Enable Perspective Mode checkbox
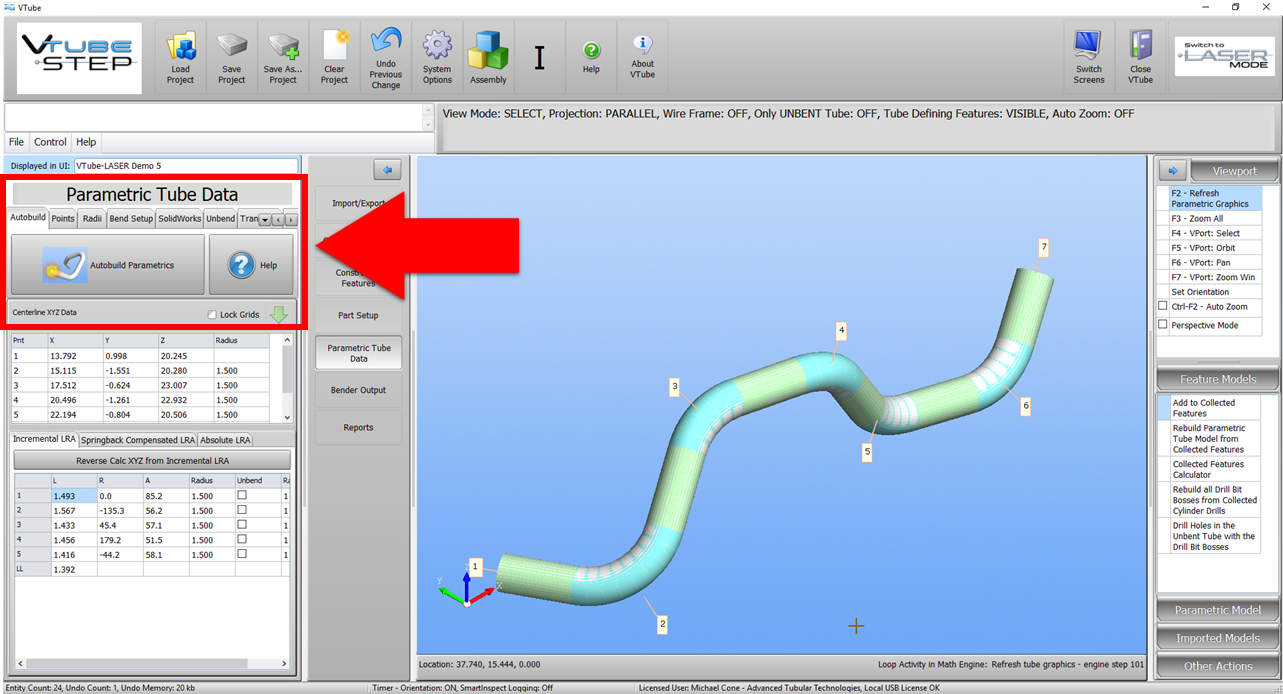The image size is (1283, 694). pyautogui.click(x=1162, y=325)
